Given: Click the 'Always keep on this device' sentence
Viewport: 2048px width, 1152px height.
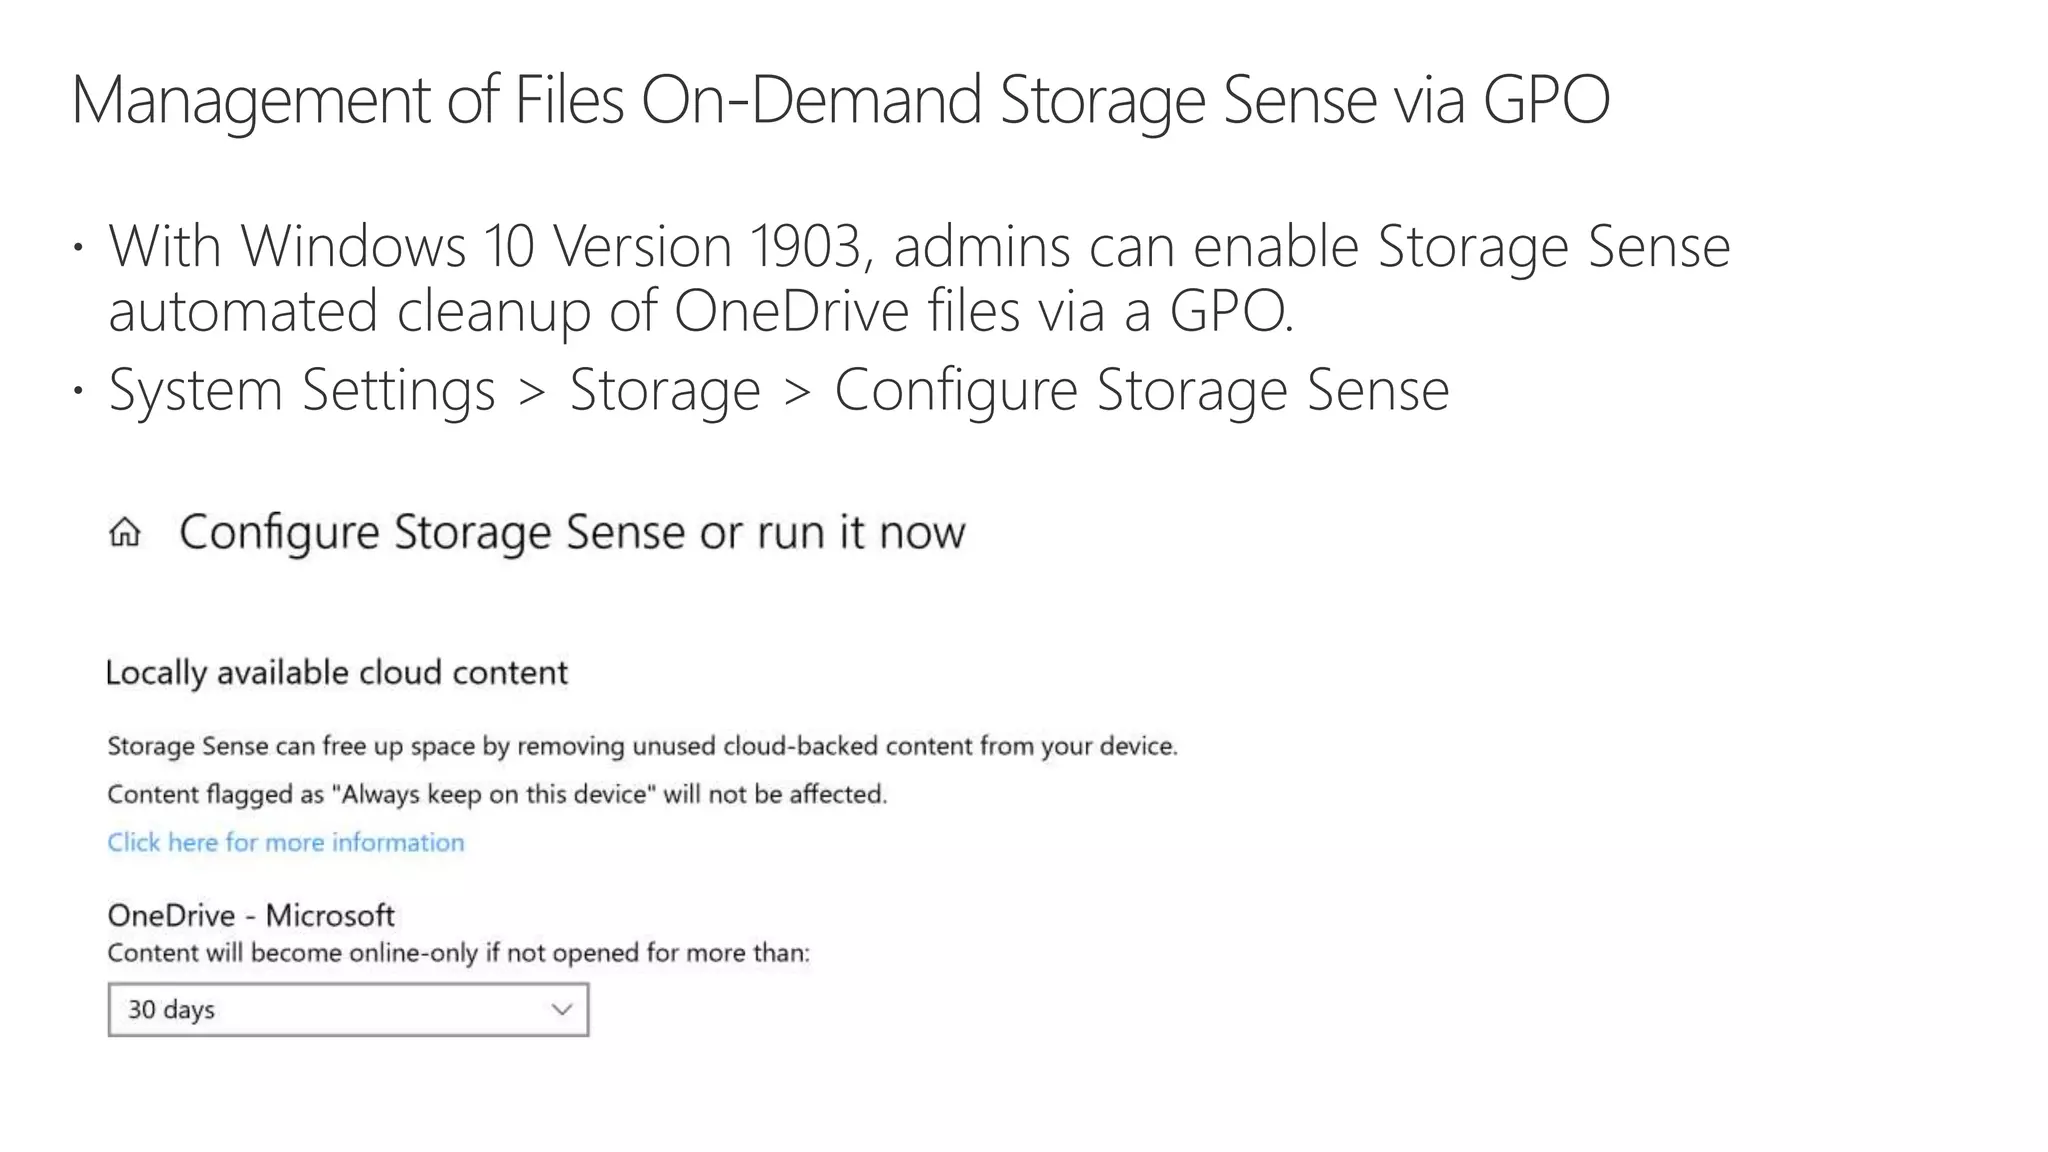Looking at the screenshot, I should [497, 794].
